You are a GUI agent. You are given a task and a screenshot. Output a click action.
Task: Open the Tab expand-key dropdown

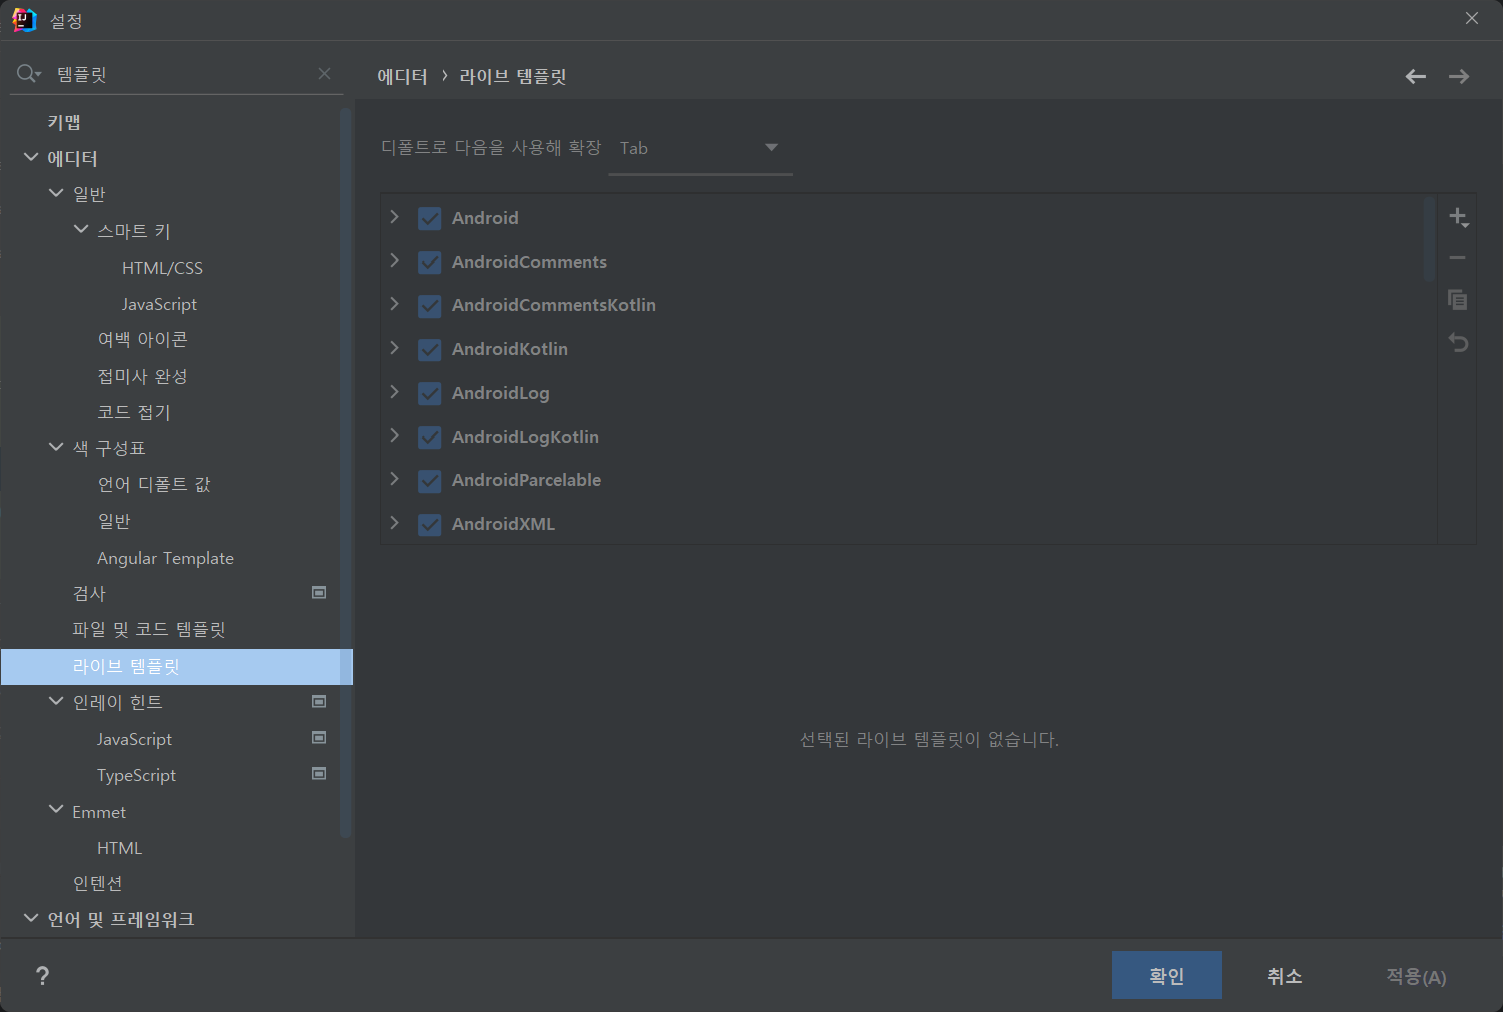click(x=700, y=148)
